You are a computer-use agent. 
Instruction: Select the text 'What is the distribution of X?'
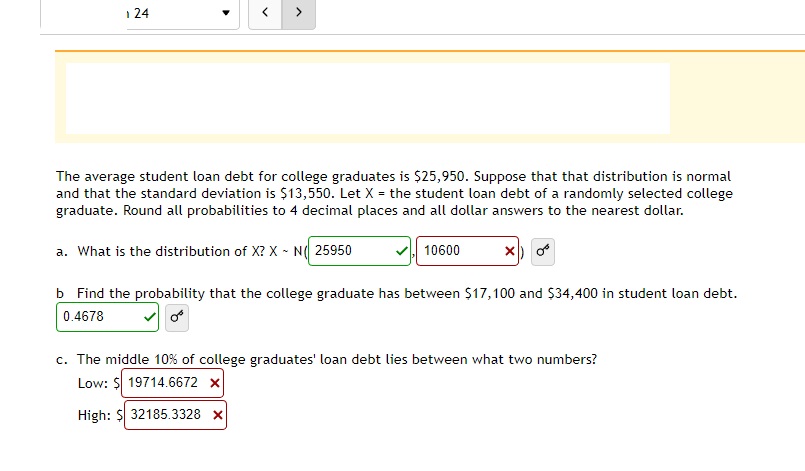point(170,252)
